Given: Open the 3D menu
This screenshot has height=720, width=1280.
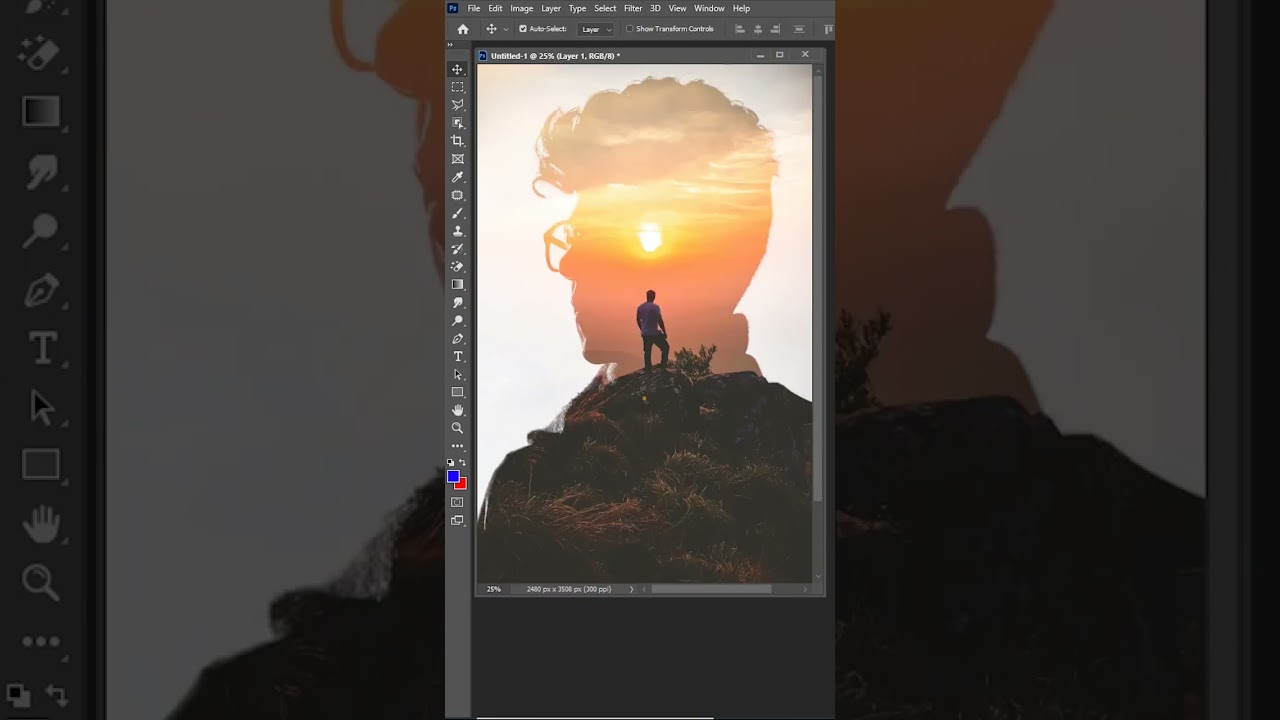Looking at the screenshot, I should coord(655,8).
